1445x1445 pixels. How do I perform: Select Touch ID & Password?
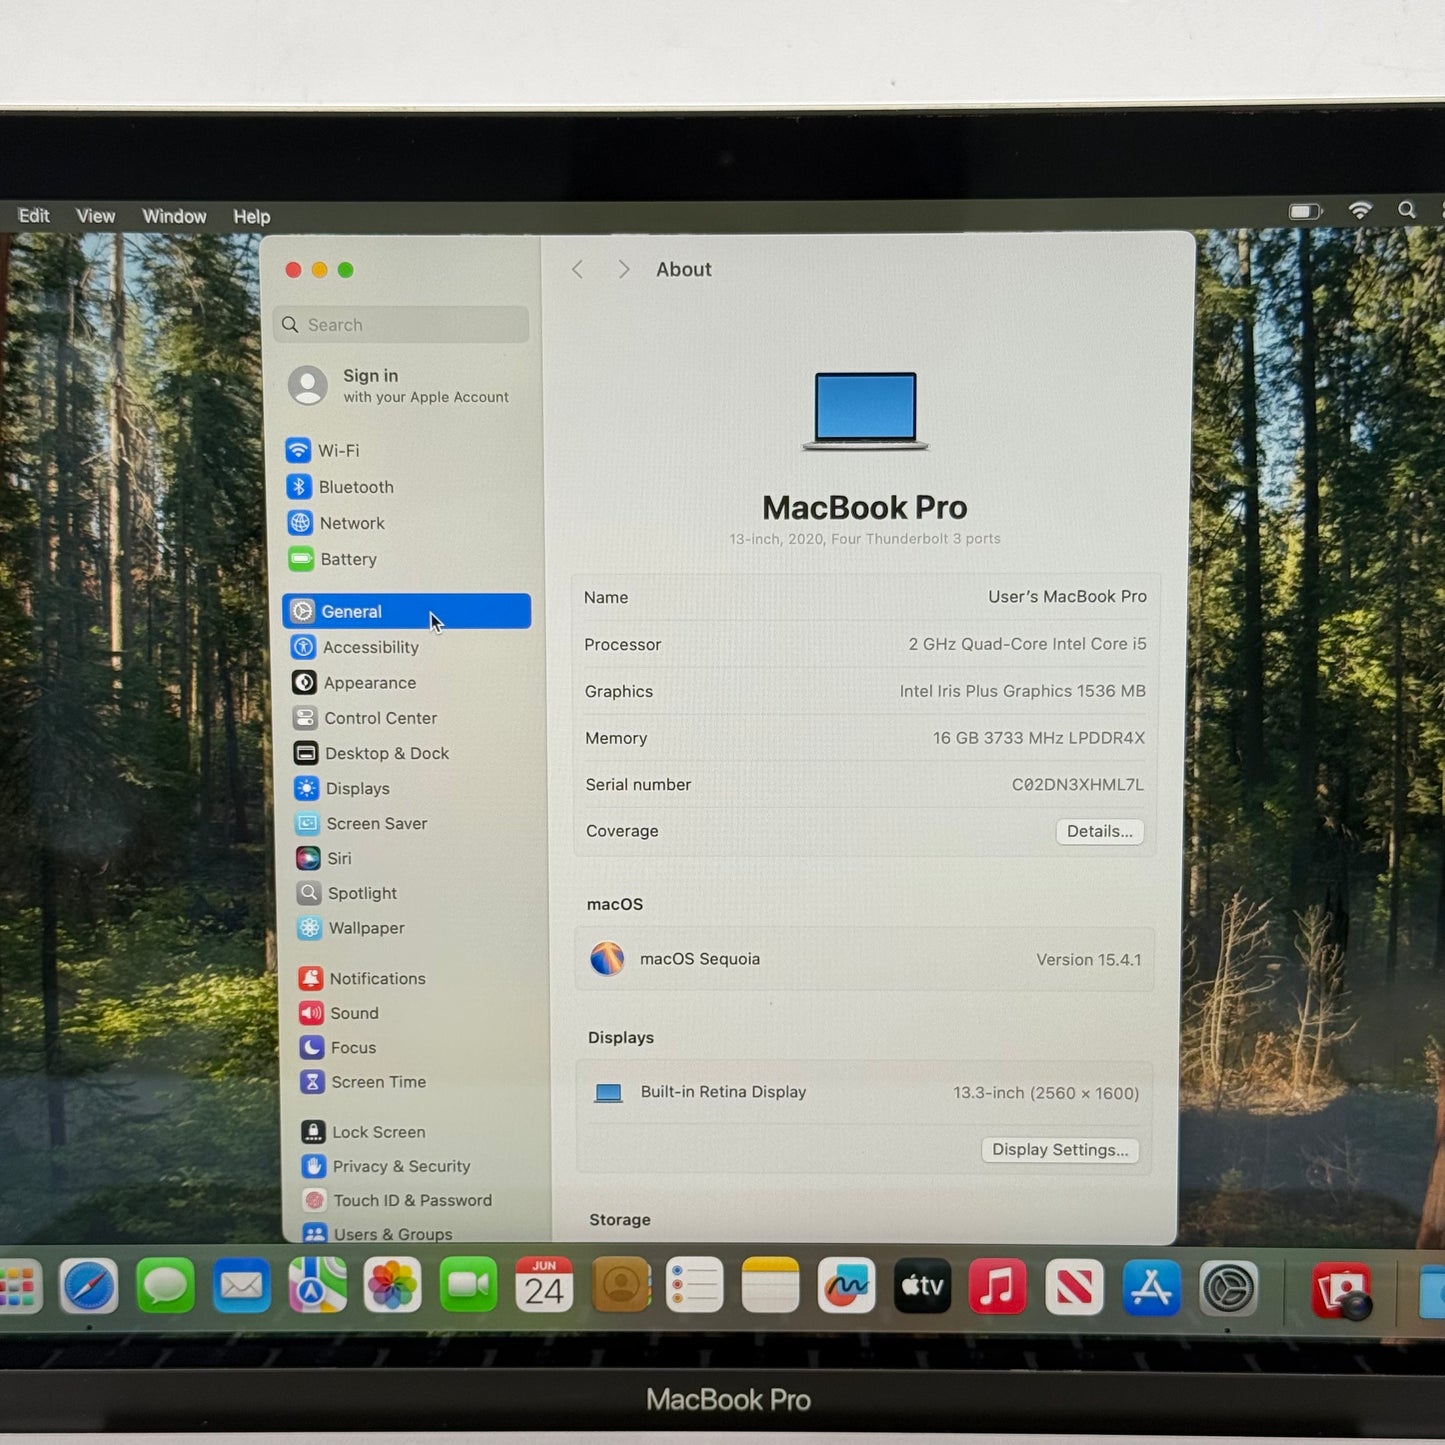(x=398, y=1200)
